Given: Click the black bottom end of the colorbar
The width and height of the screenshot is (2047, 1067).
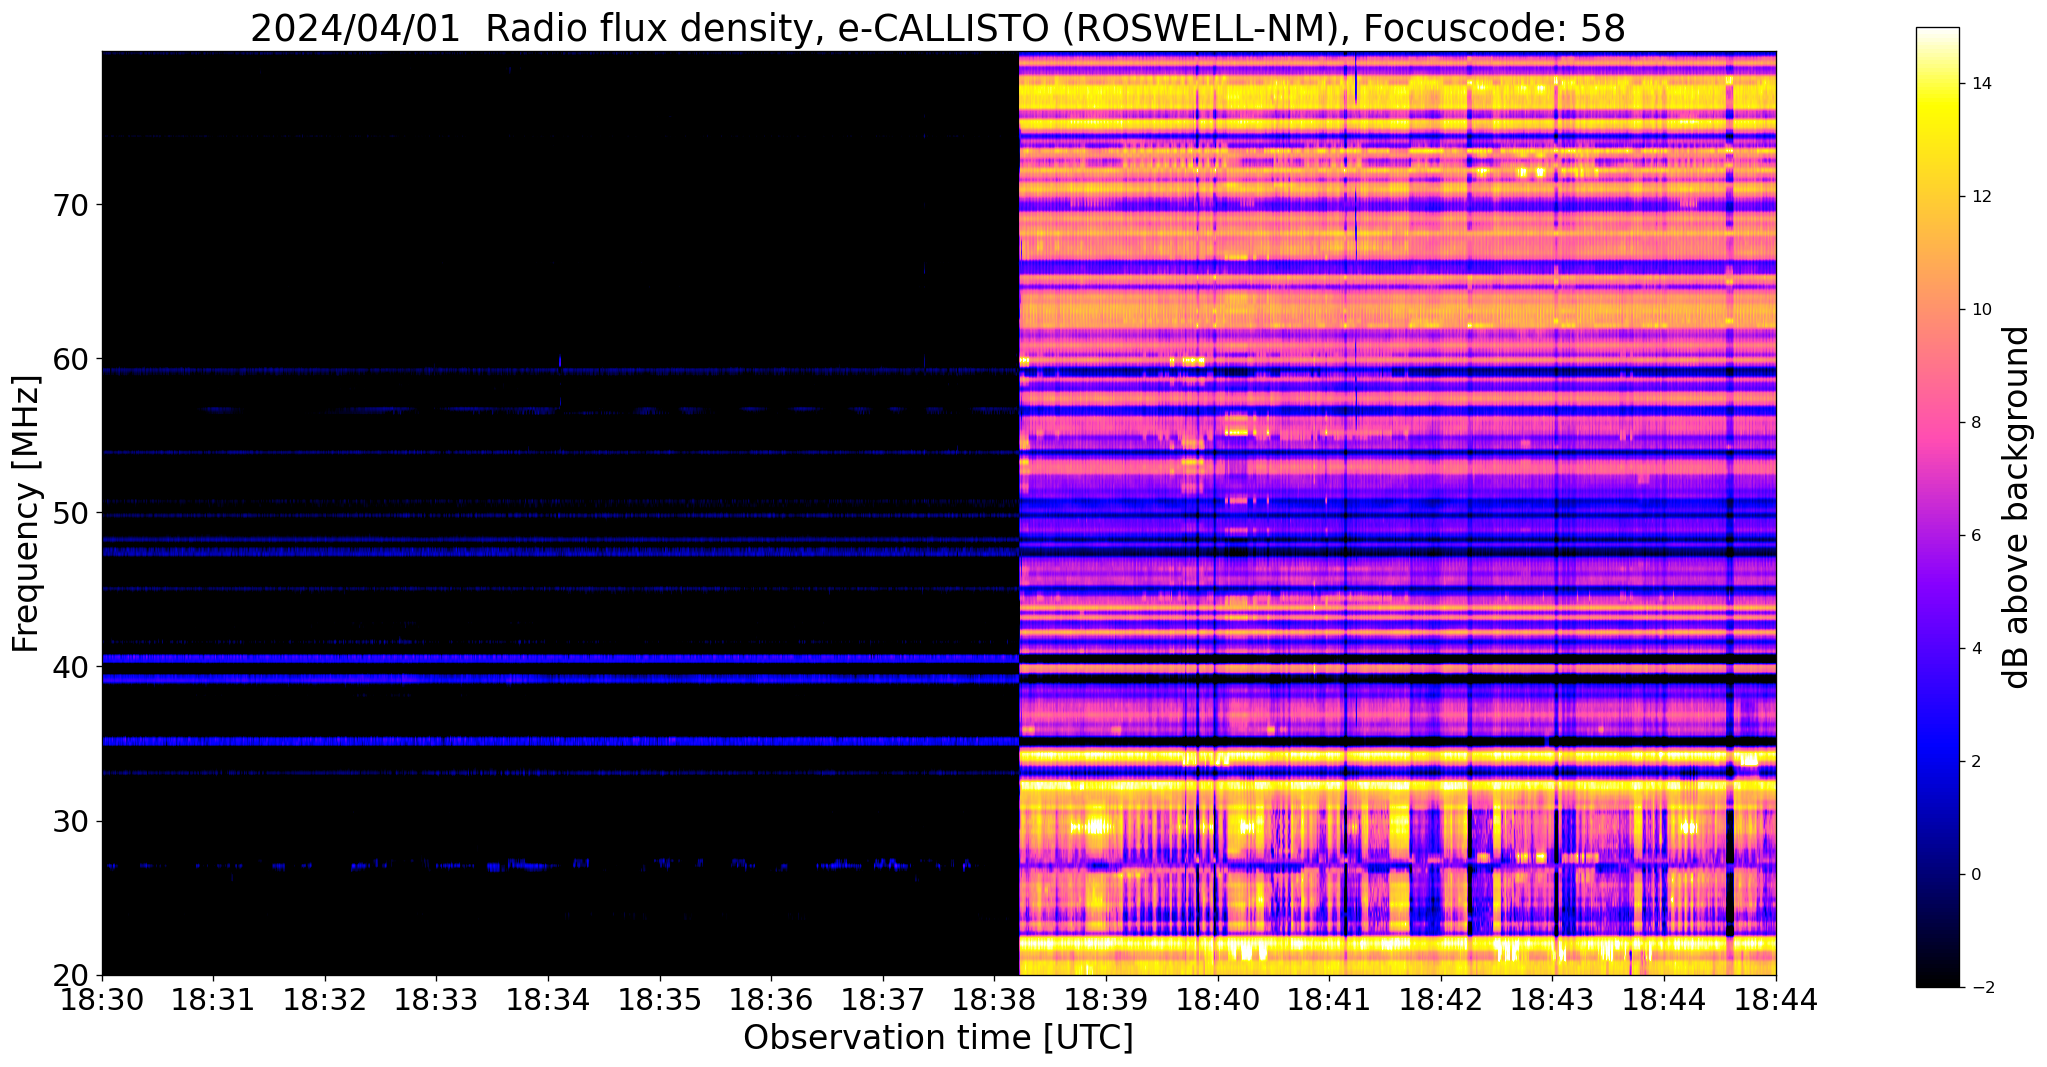Looking at the screenshot, I should pos(1937,978).
